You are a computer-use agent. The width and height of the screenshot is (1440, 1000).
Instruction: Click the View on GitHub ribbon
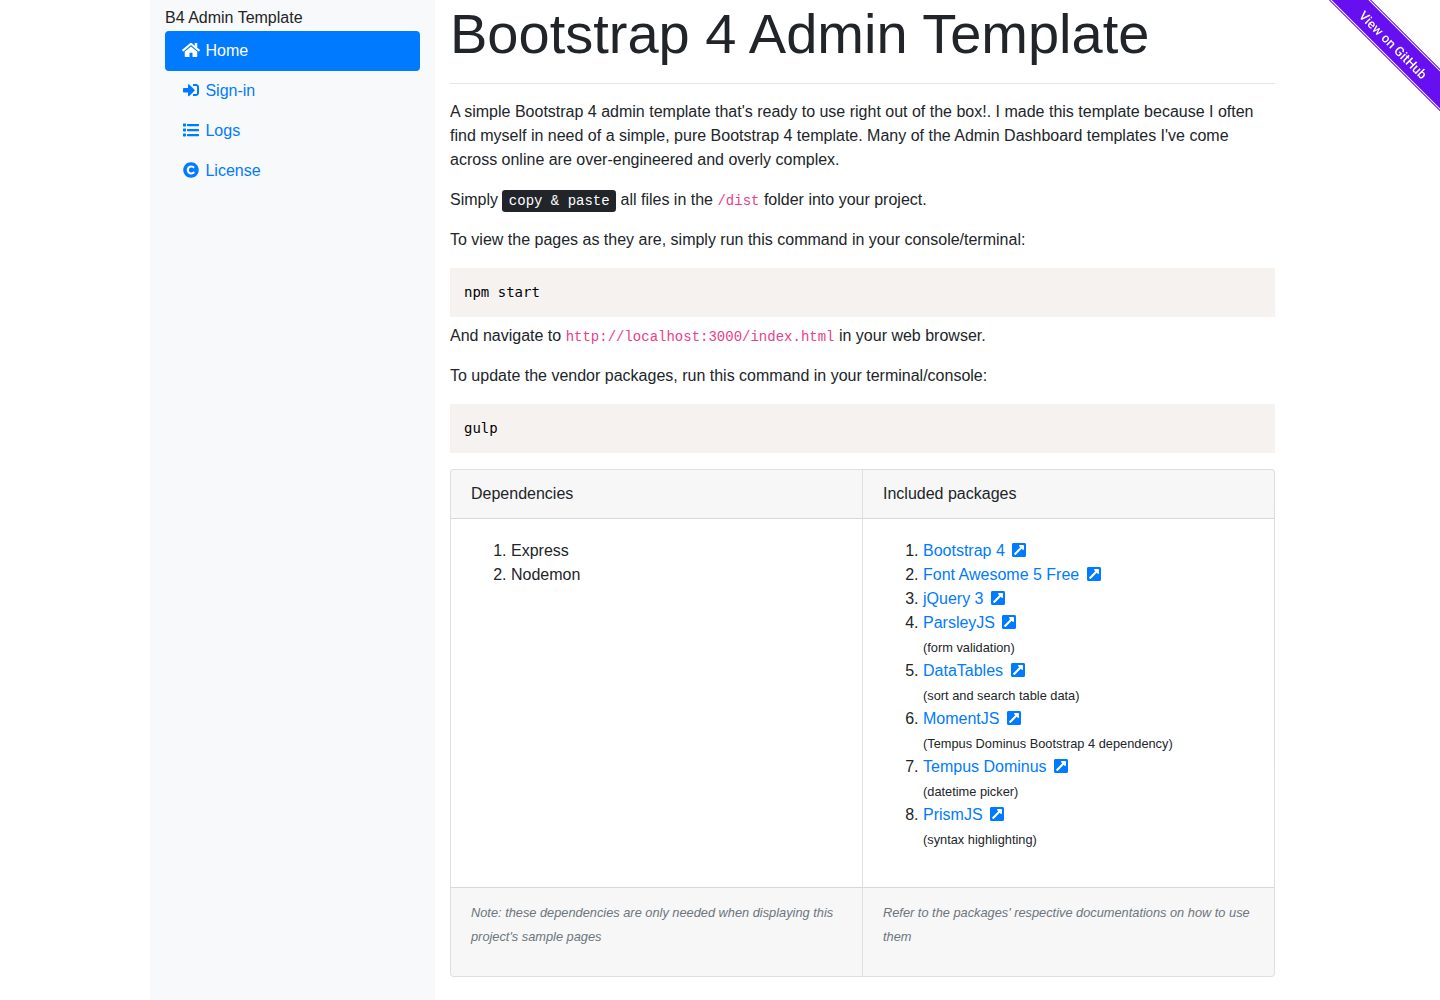click(x=1390, y=46)
